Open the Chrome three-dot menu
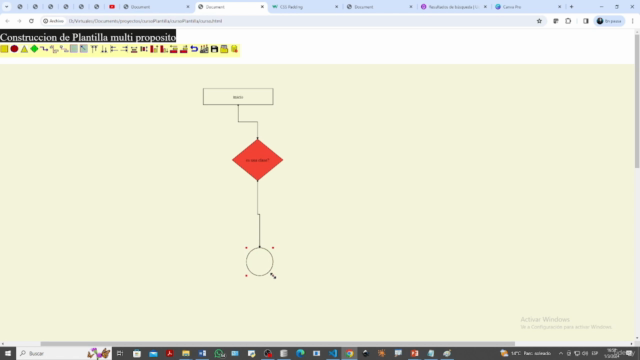 pos(633,21)
